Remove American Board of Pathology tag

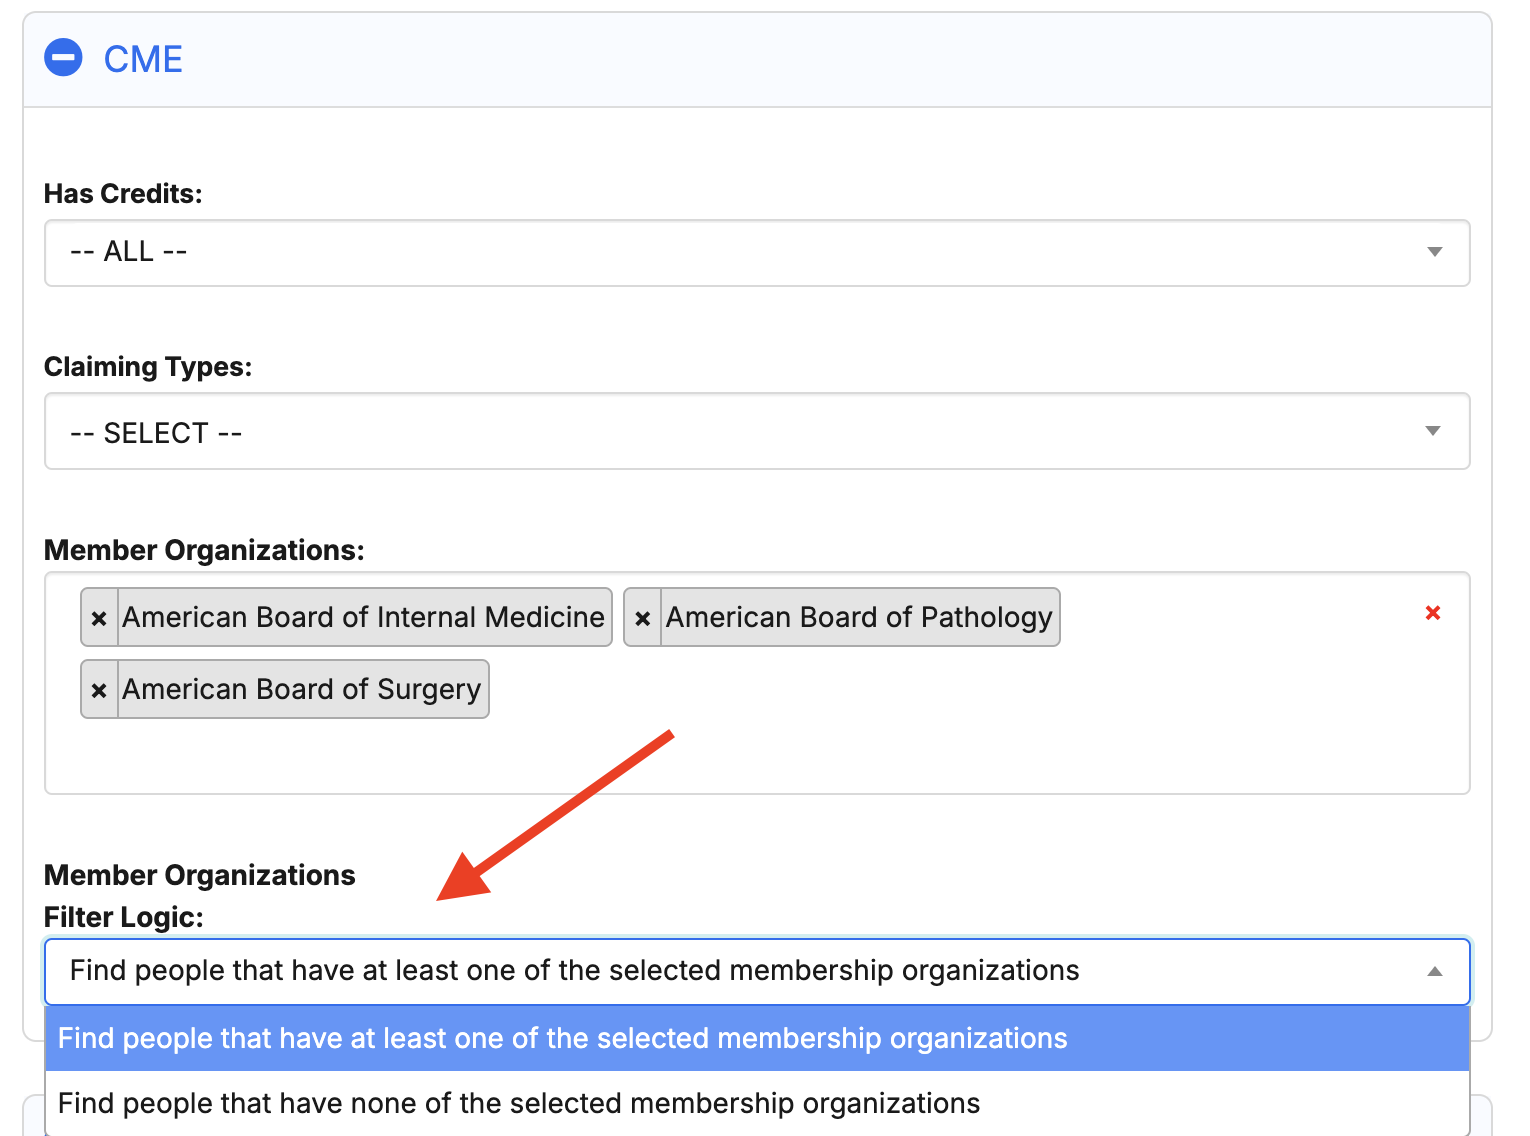click(643, 618)
